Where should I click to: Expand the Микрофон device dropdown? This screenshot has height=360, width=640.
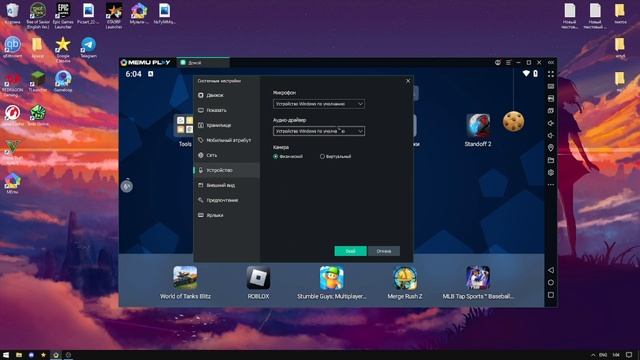coord(319,104)
